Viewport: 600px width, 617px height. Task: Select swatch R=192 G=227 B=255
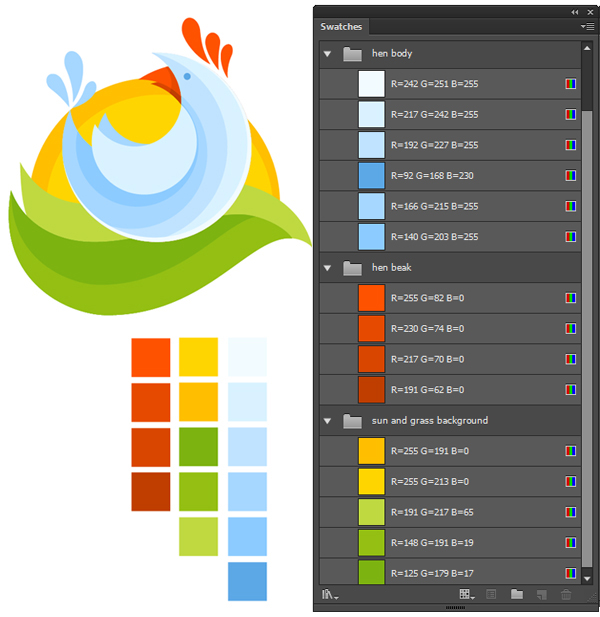371,145
